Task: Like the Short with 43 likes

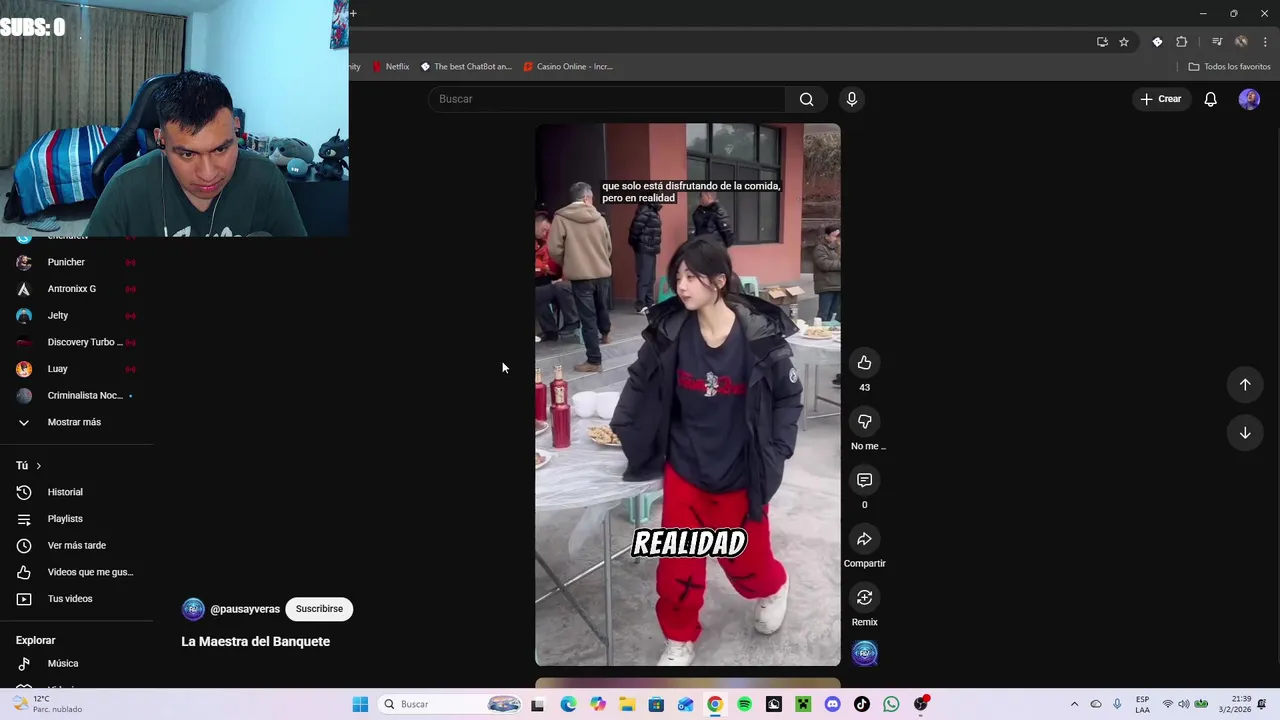Action: coord(864,363)
